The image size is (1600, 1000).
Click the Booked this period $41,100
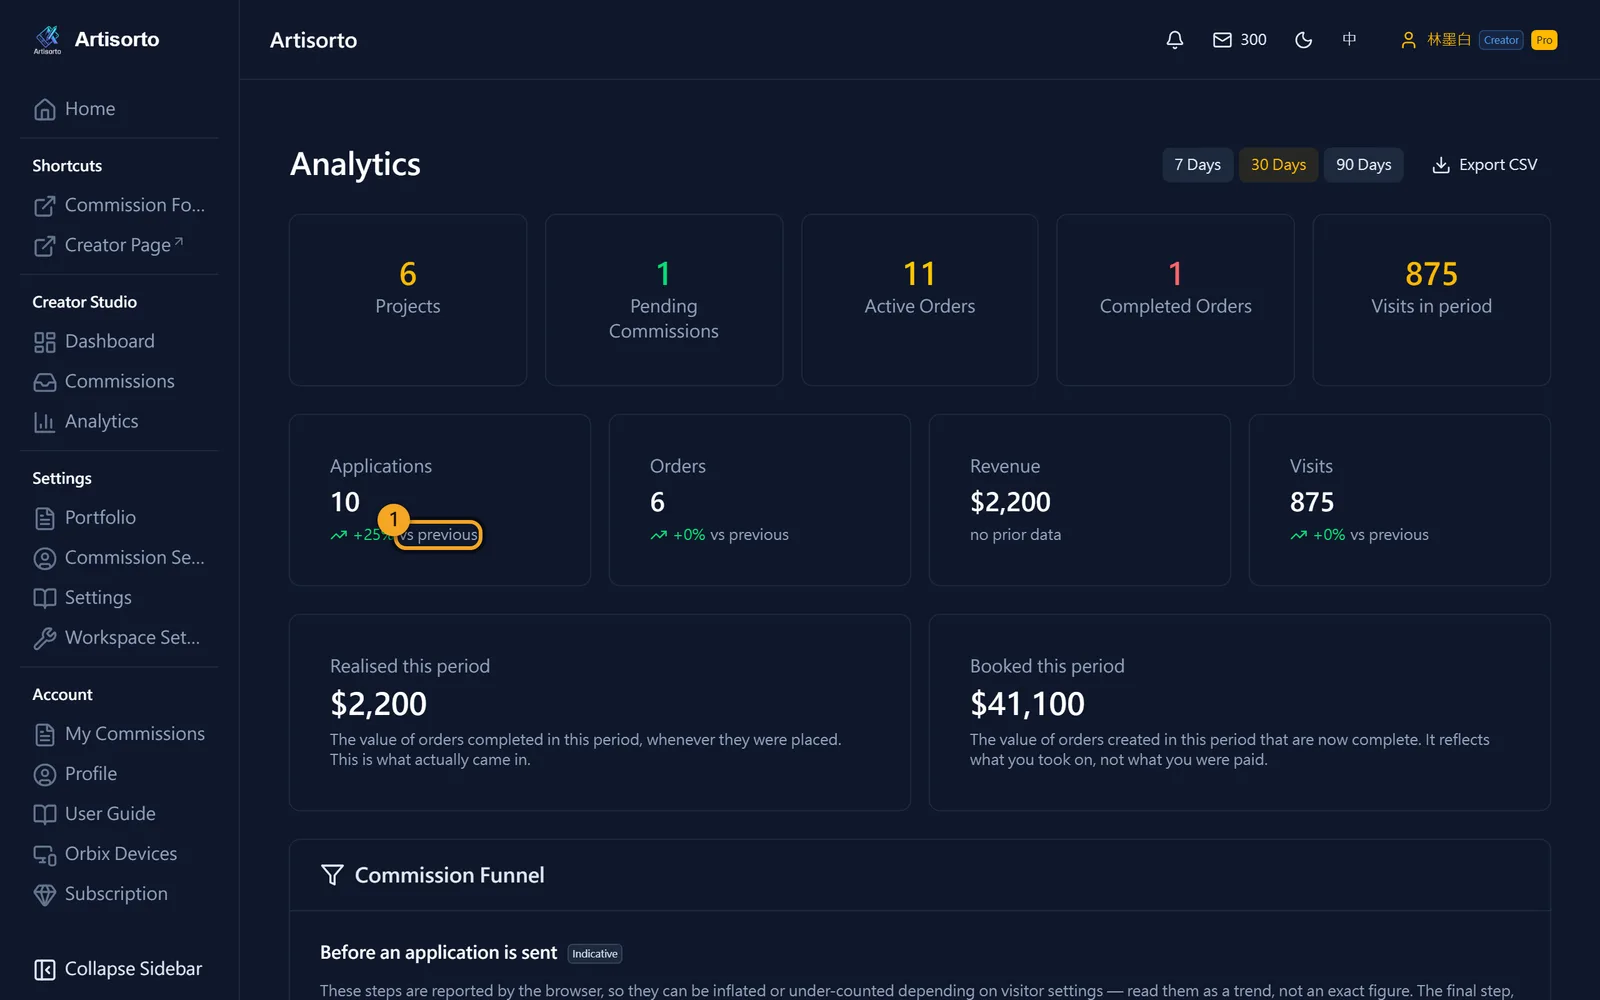tap(1027, 704)
